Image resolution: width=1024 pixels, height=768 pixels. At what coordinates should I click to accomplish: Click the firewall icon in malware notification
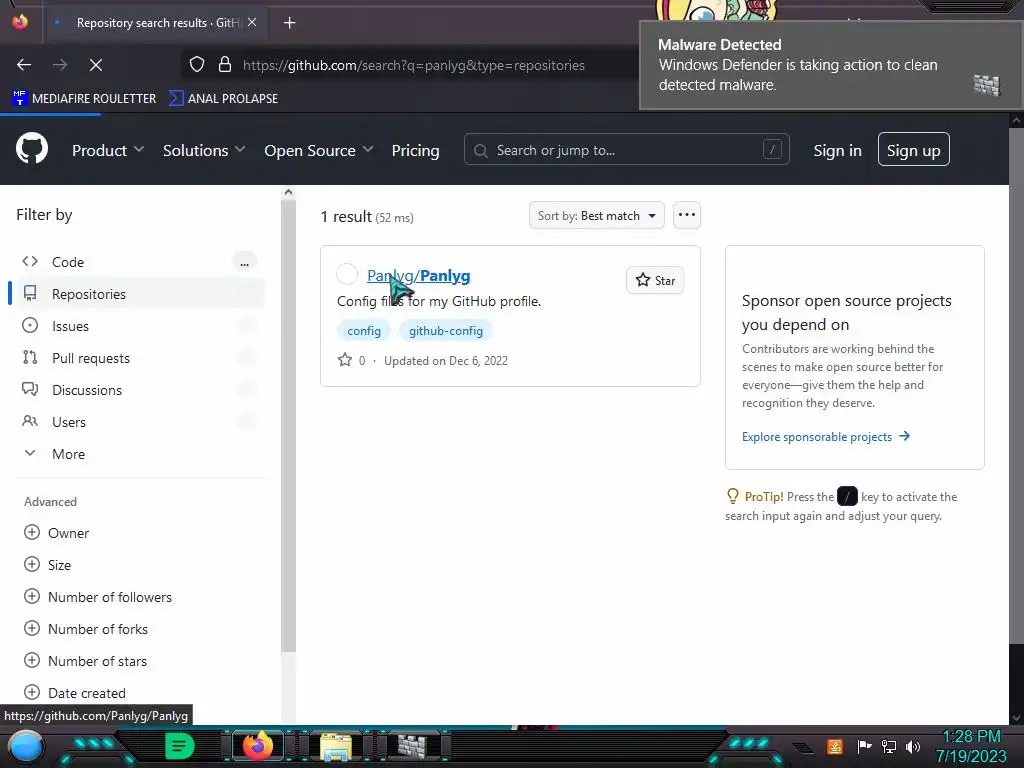(987, 85)
